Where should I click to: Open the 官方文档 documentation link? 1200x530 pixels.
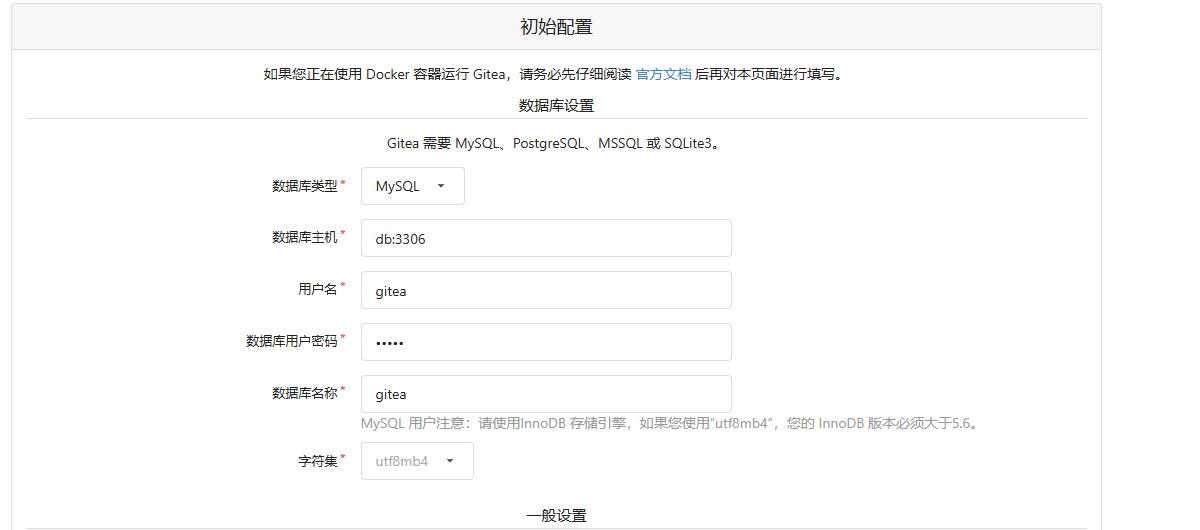coord(663,74)
